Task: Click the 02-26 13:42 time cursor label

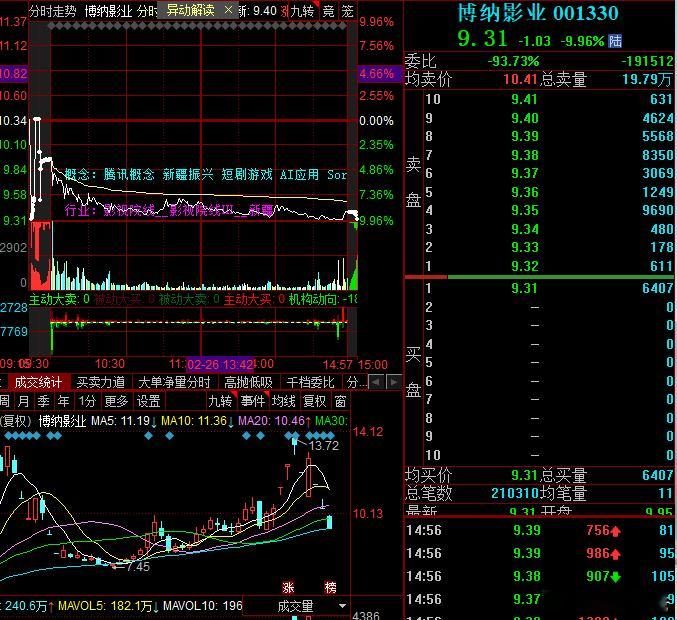Action: pyautogui.click(x=221, y=365)
